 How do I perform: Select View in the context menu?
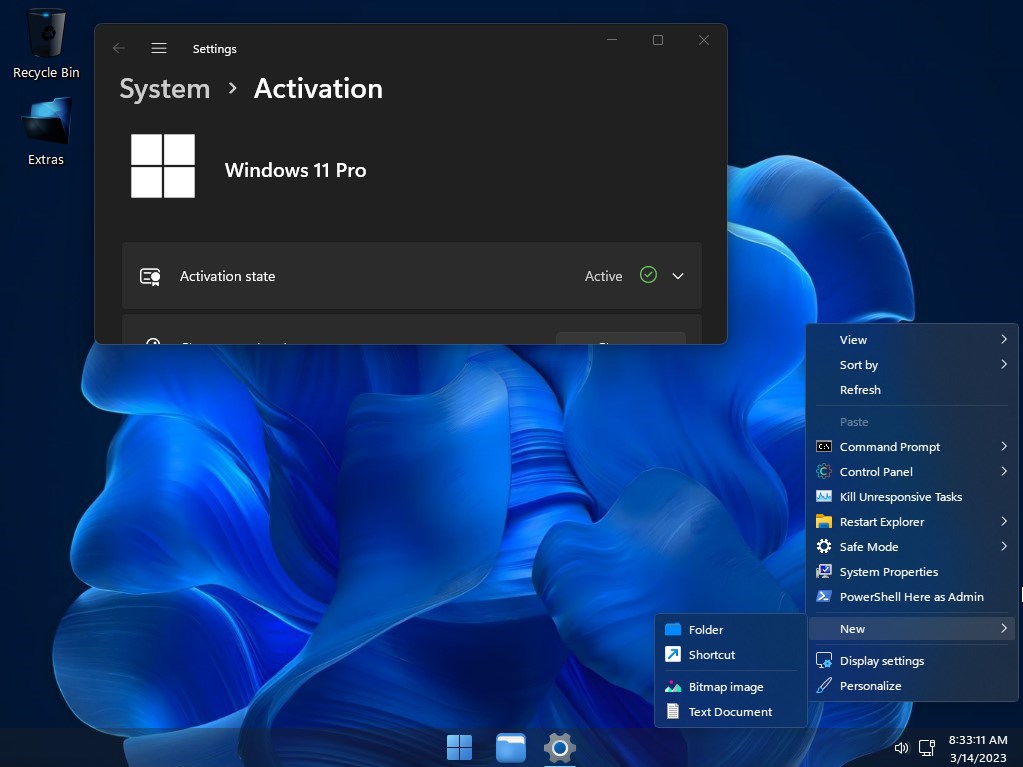(911, 340)
